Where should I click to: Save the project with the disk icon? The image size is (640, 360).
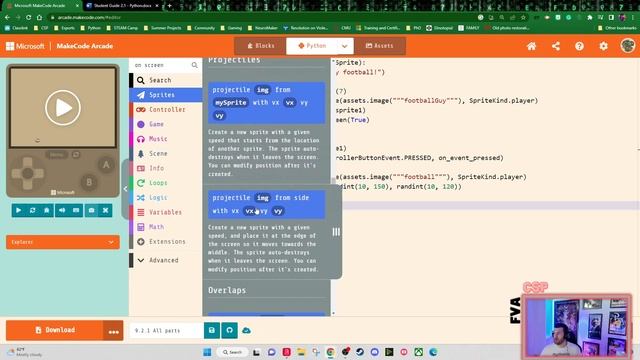(x=212, y=330)
